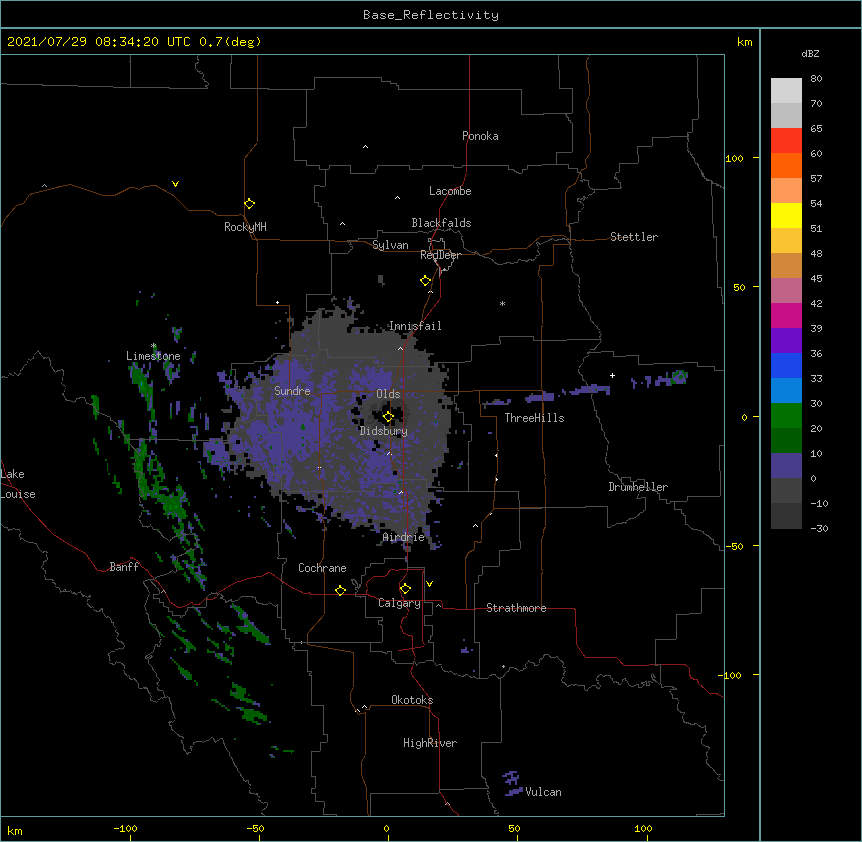The image size is (862, 842).
Task: Click the Strathmore label
Action: pyautogui.click(x=516, y=608)
